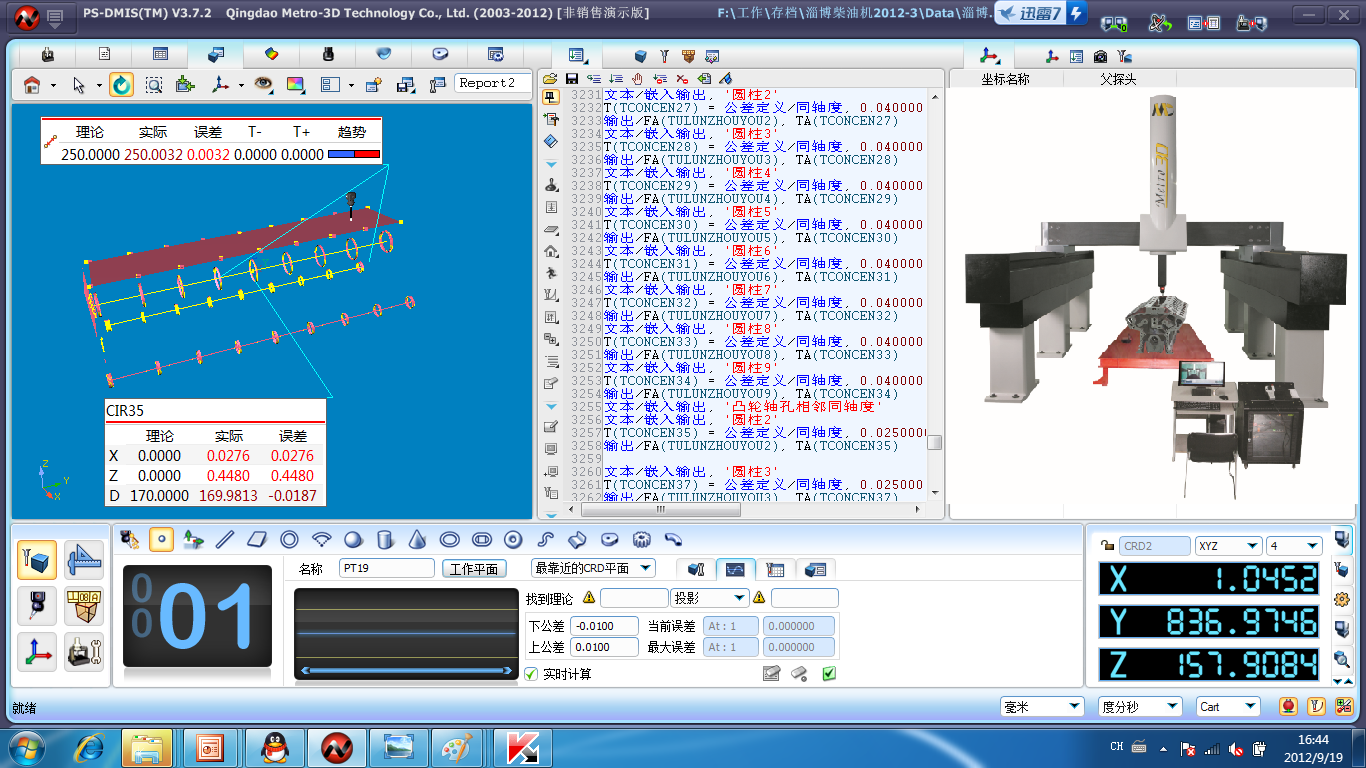Select the gear feature tool
The image size is (1366, 768).
[x=643, y=539]
